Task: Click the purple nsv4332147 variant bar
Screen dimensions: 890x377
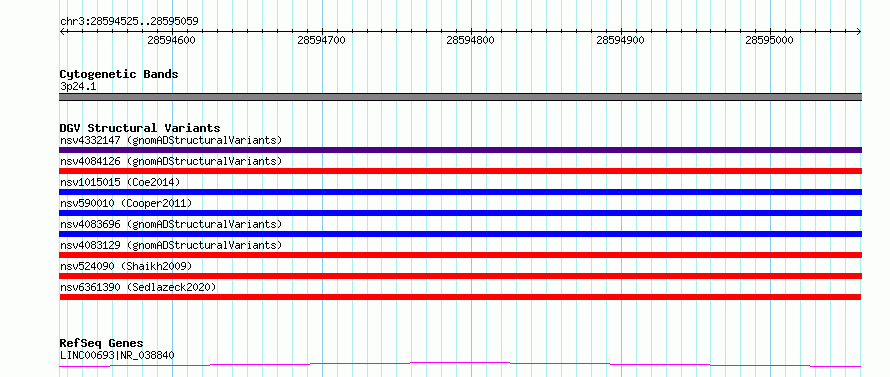Action: coord(460,150)
